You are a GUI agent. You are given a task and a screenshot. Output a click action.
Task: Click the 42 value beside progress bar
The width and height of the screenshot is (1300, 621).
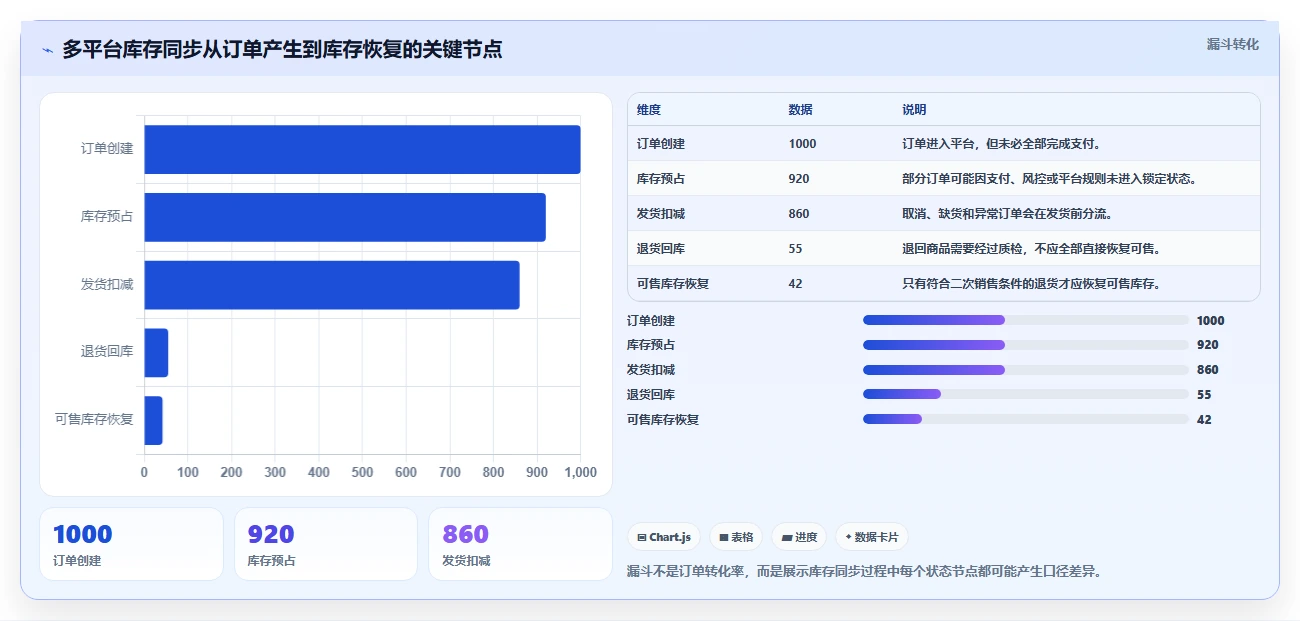coord(1204,420)
